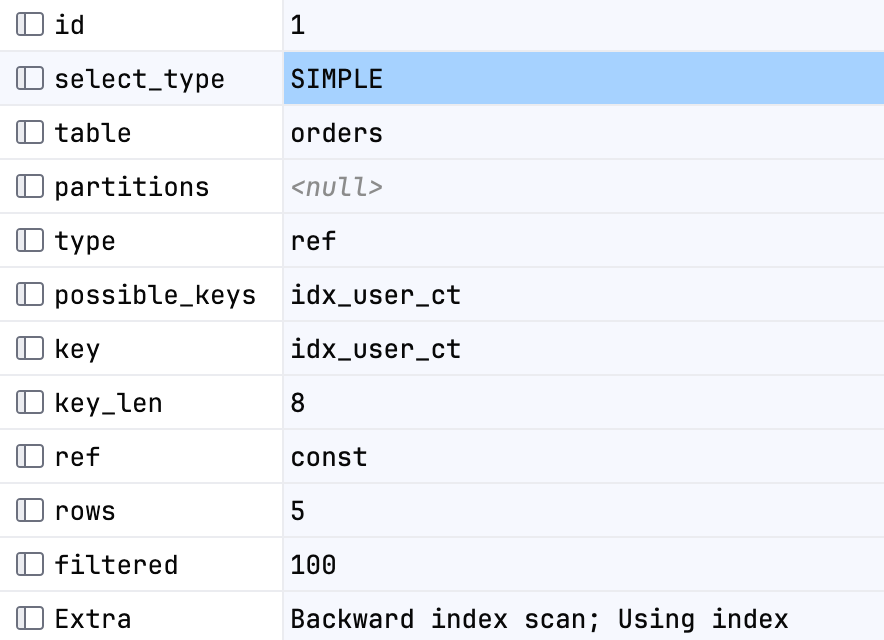
Task: Click the key value idx_user_ct cell
Action: [x=584, y=348]
